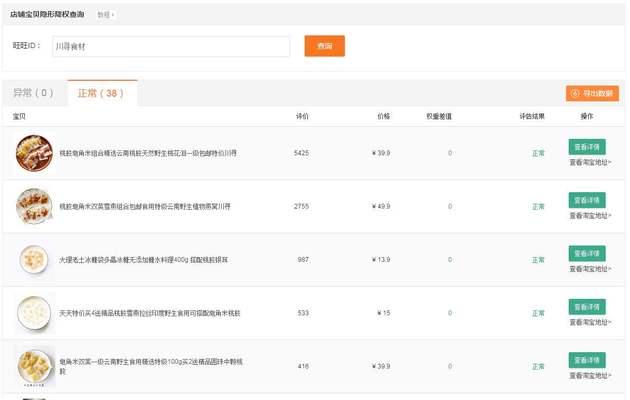This screenshot has height=400, width=630.
Task: Click the review count 5425
Action: pos(301,153)
